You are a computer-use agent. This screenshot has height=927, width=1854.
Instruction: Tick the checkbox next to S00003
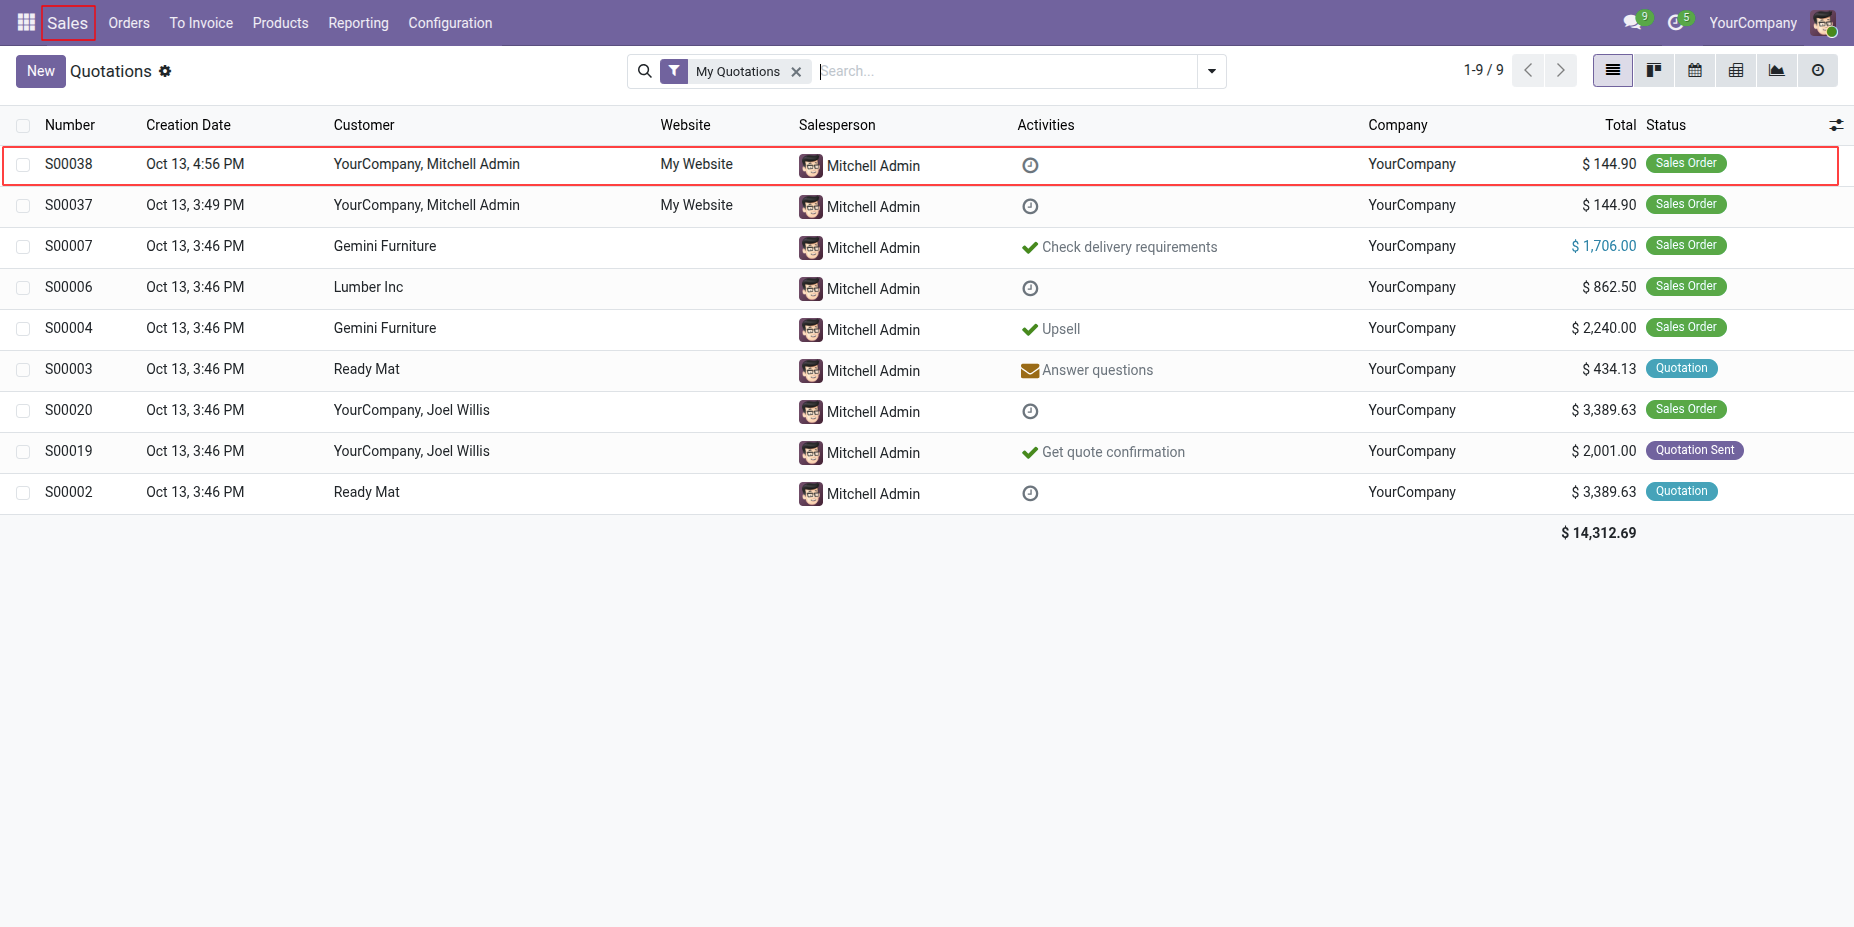(23, 370)
